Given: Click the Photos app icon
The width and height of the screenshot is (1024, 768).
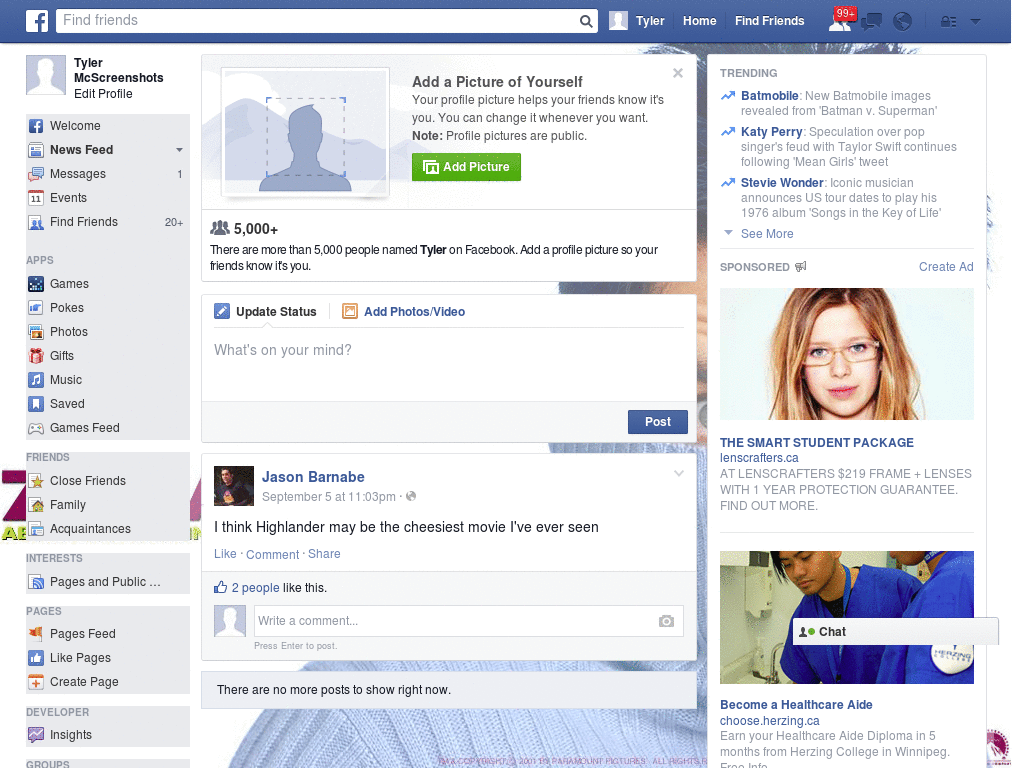Looking at the screenshot, I should 36,332.
